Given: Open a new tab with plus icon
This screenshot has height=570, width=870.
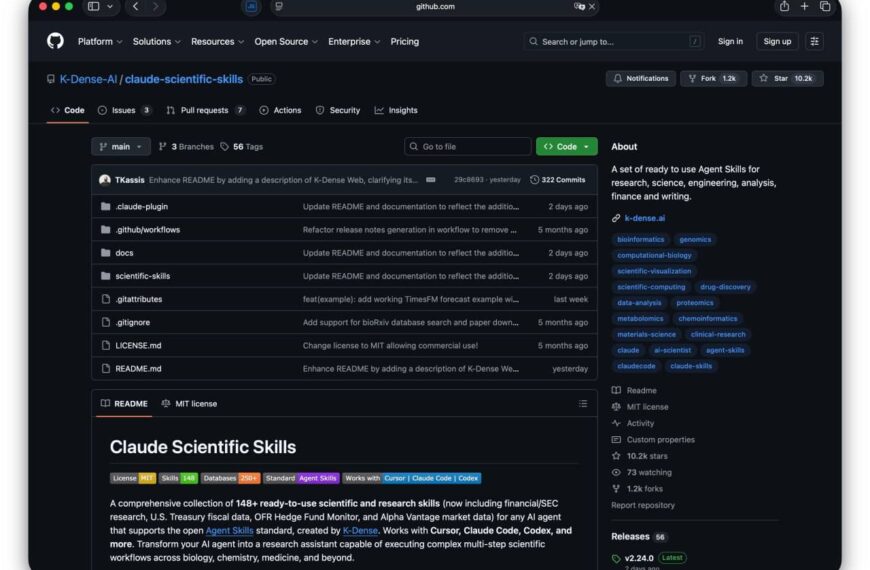Looking at the screenshot, I should click(805, 7).
